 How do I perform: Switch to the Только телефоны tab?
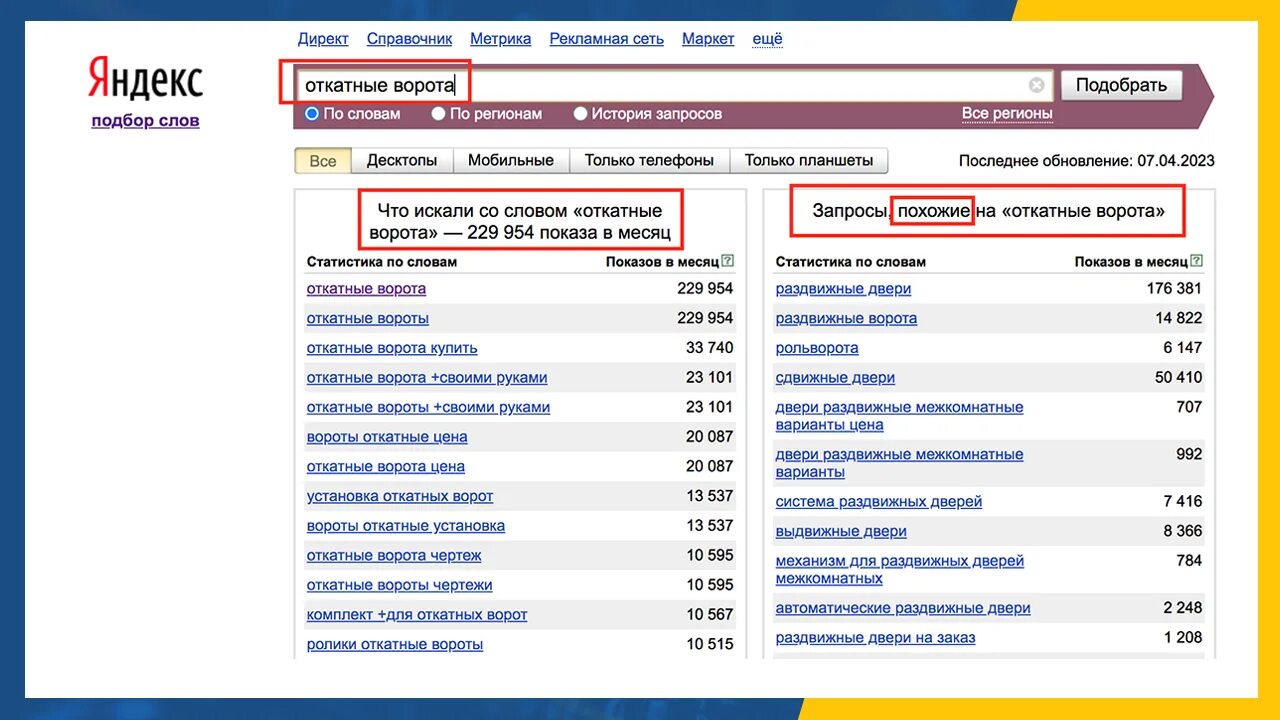[650, 161]
